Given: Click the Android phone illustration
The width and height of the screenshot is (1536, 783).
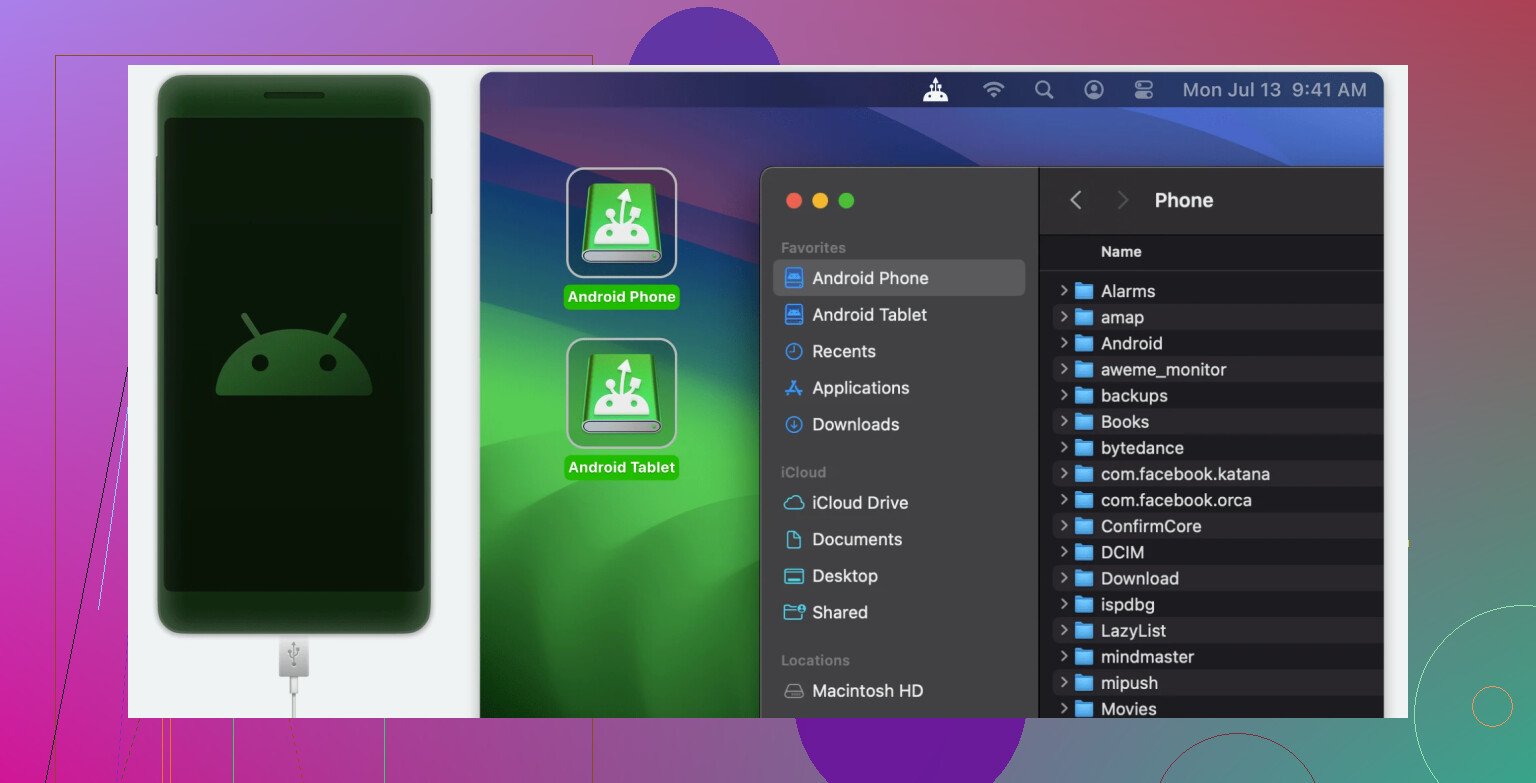Looking at the screenshot, I should click(x=294, y=354).
